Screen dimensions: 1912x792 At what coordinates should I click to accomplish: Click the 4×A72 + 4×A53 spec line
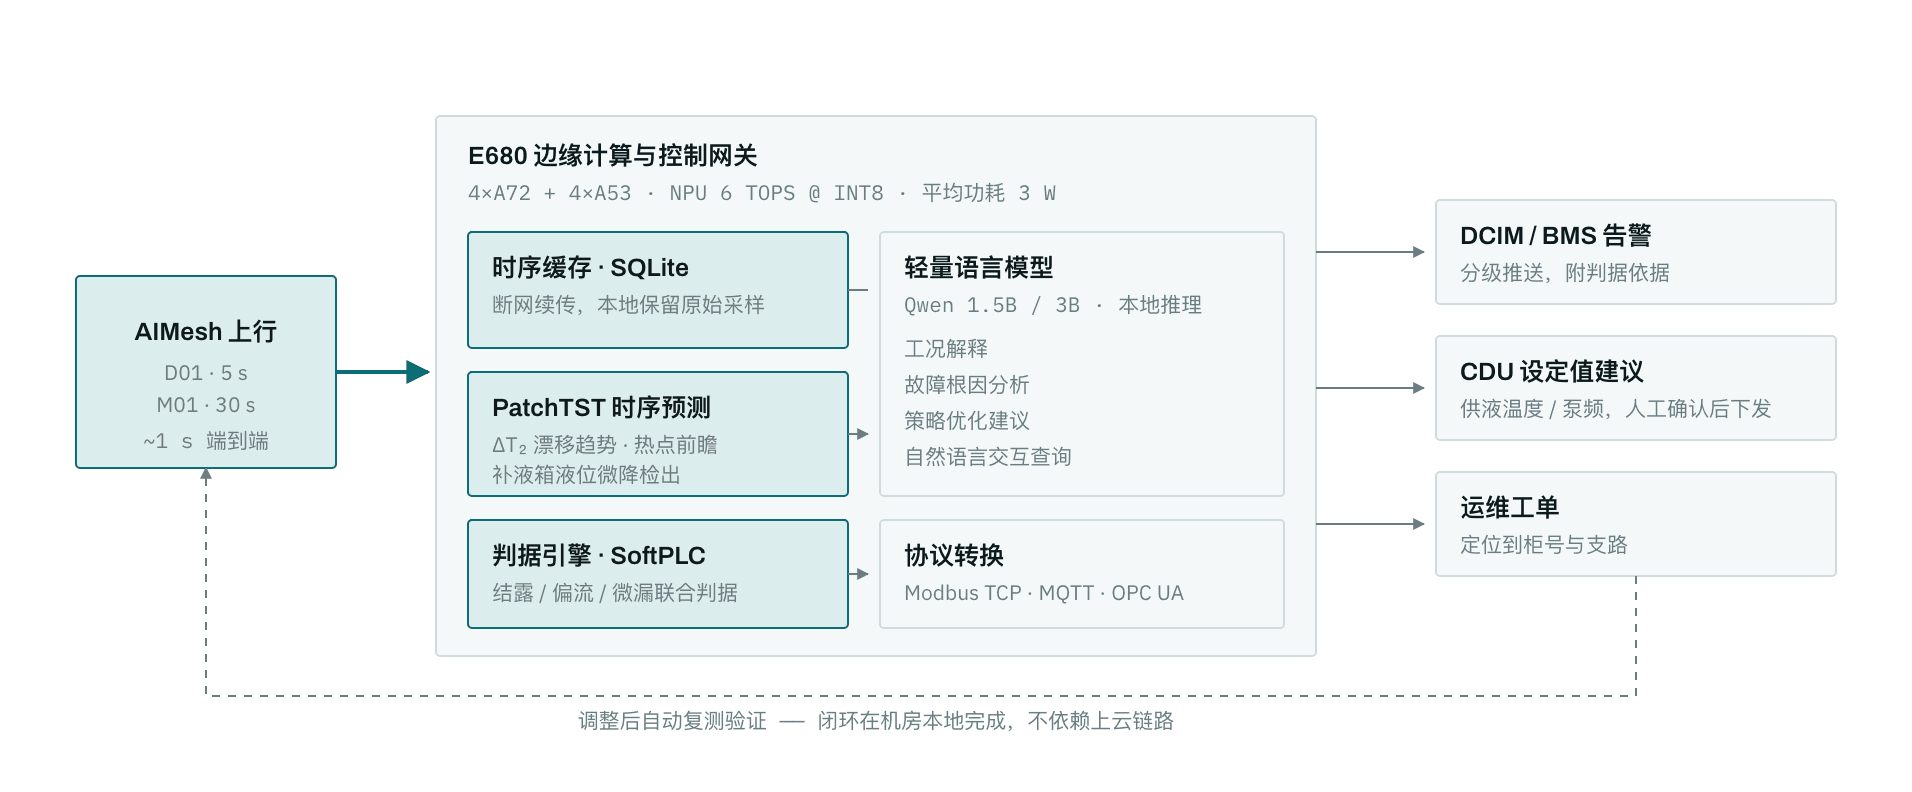click(761, 193)
